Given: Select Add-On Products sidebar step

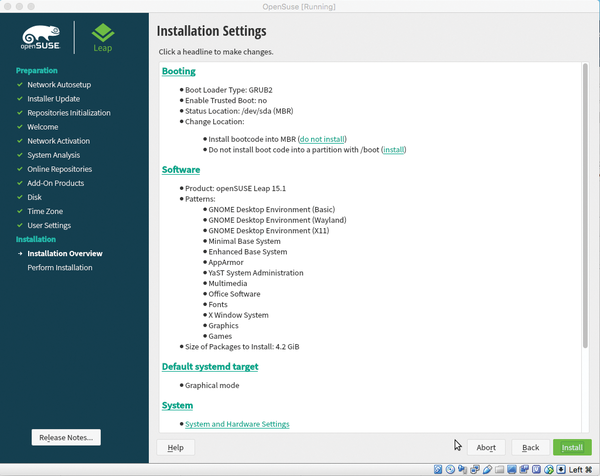Looking at the screenshot, I should click(55, 183).
